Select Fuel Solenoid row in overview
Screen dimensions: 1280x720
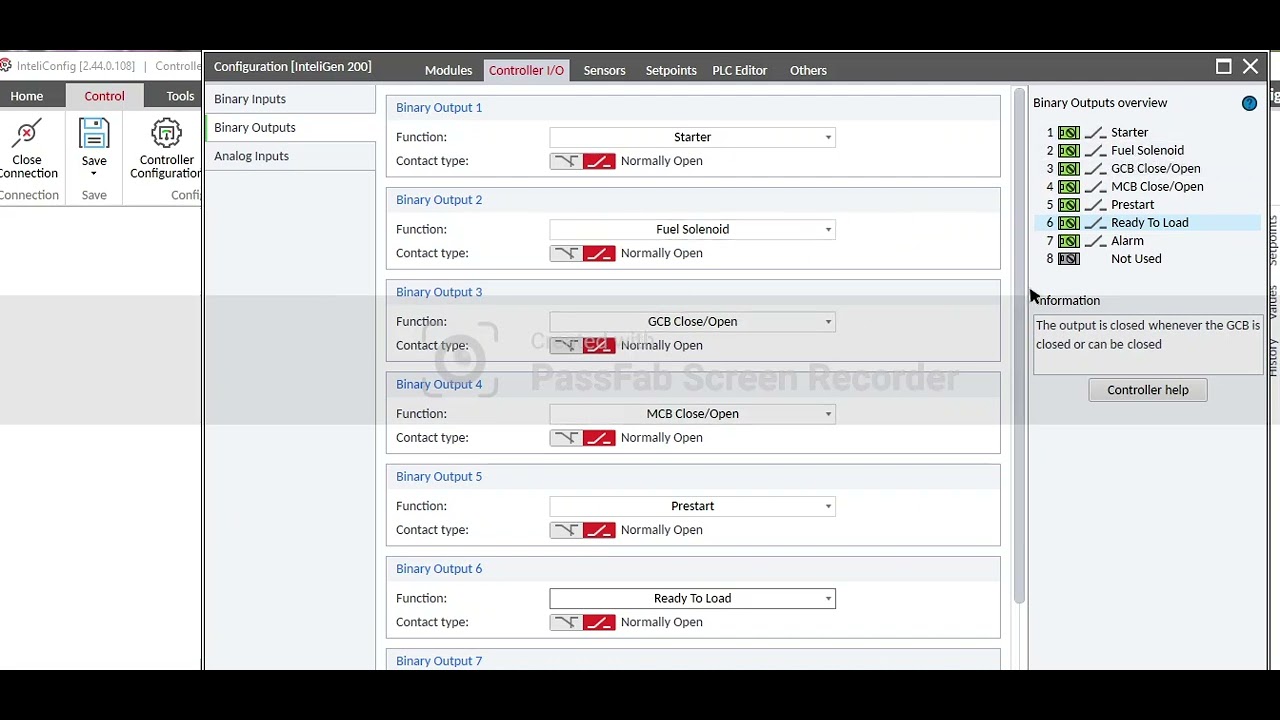pyautogui.click(x=1149, y=150)
